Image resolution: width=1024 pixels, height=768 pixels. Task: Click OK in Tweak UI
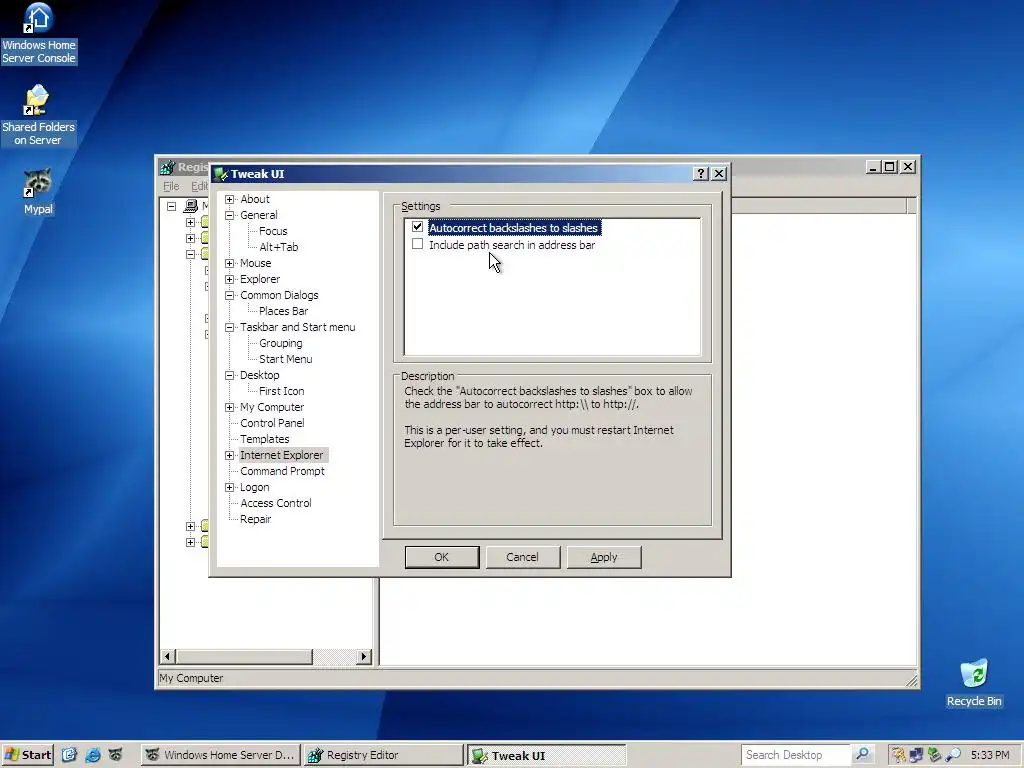pos(441,557)
